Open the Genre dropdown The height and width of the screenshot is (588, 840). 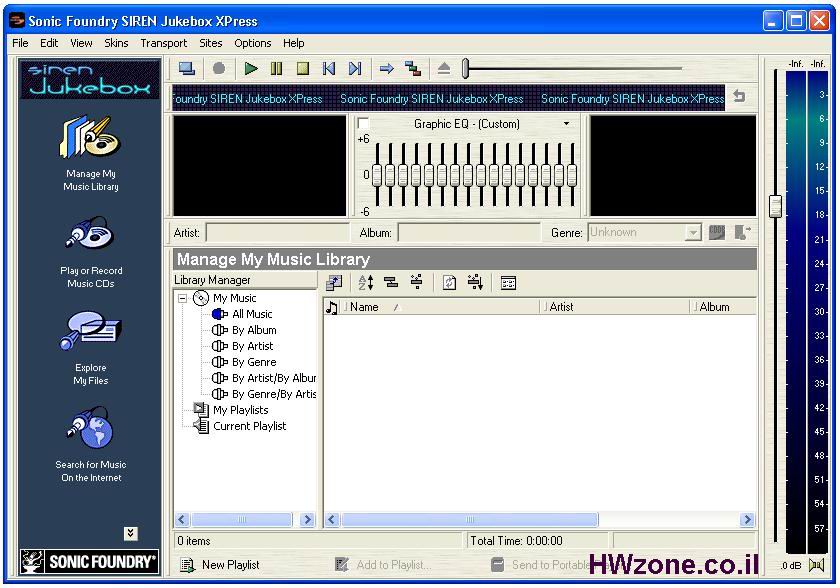[x=693, y=233]
